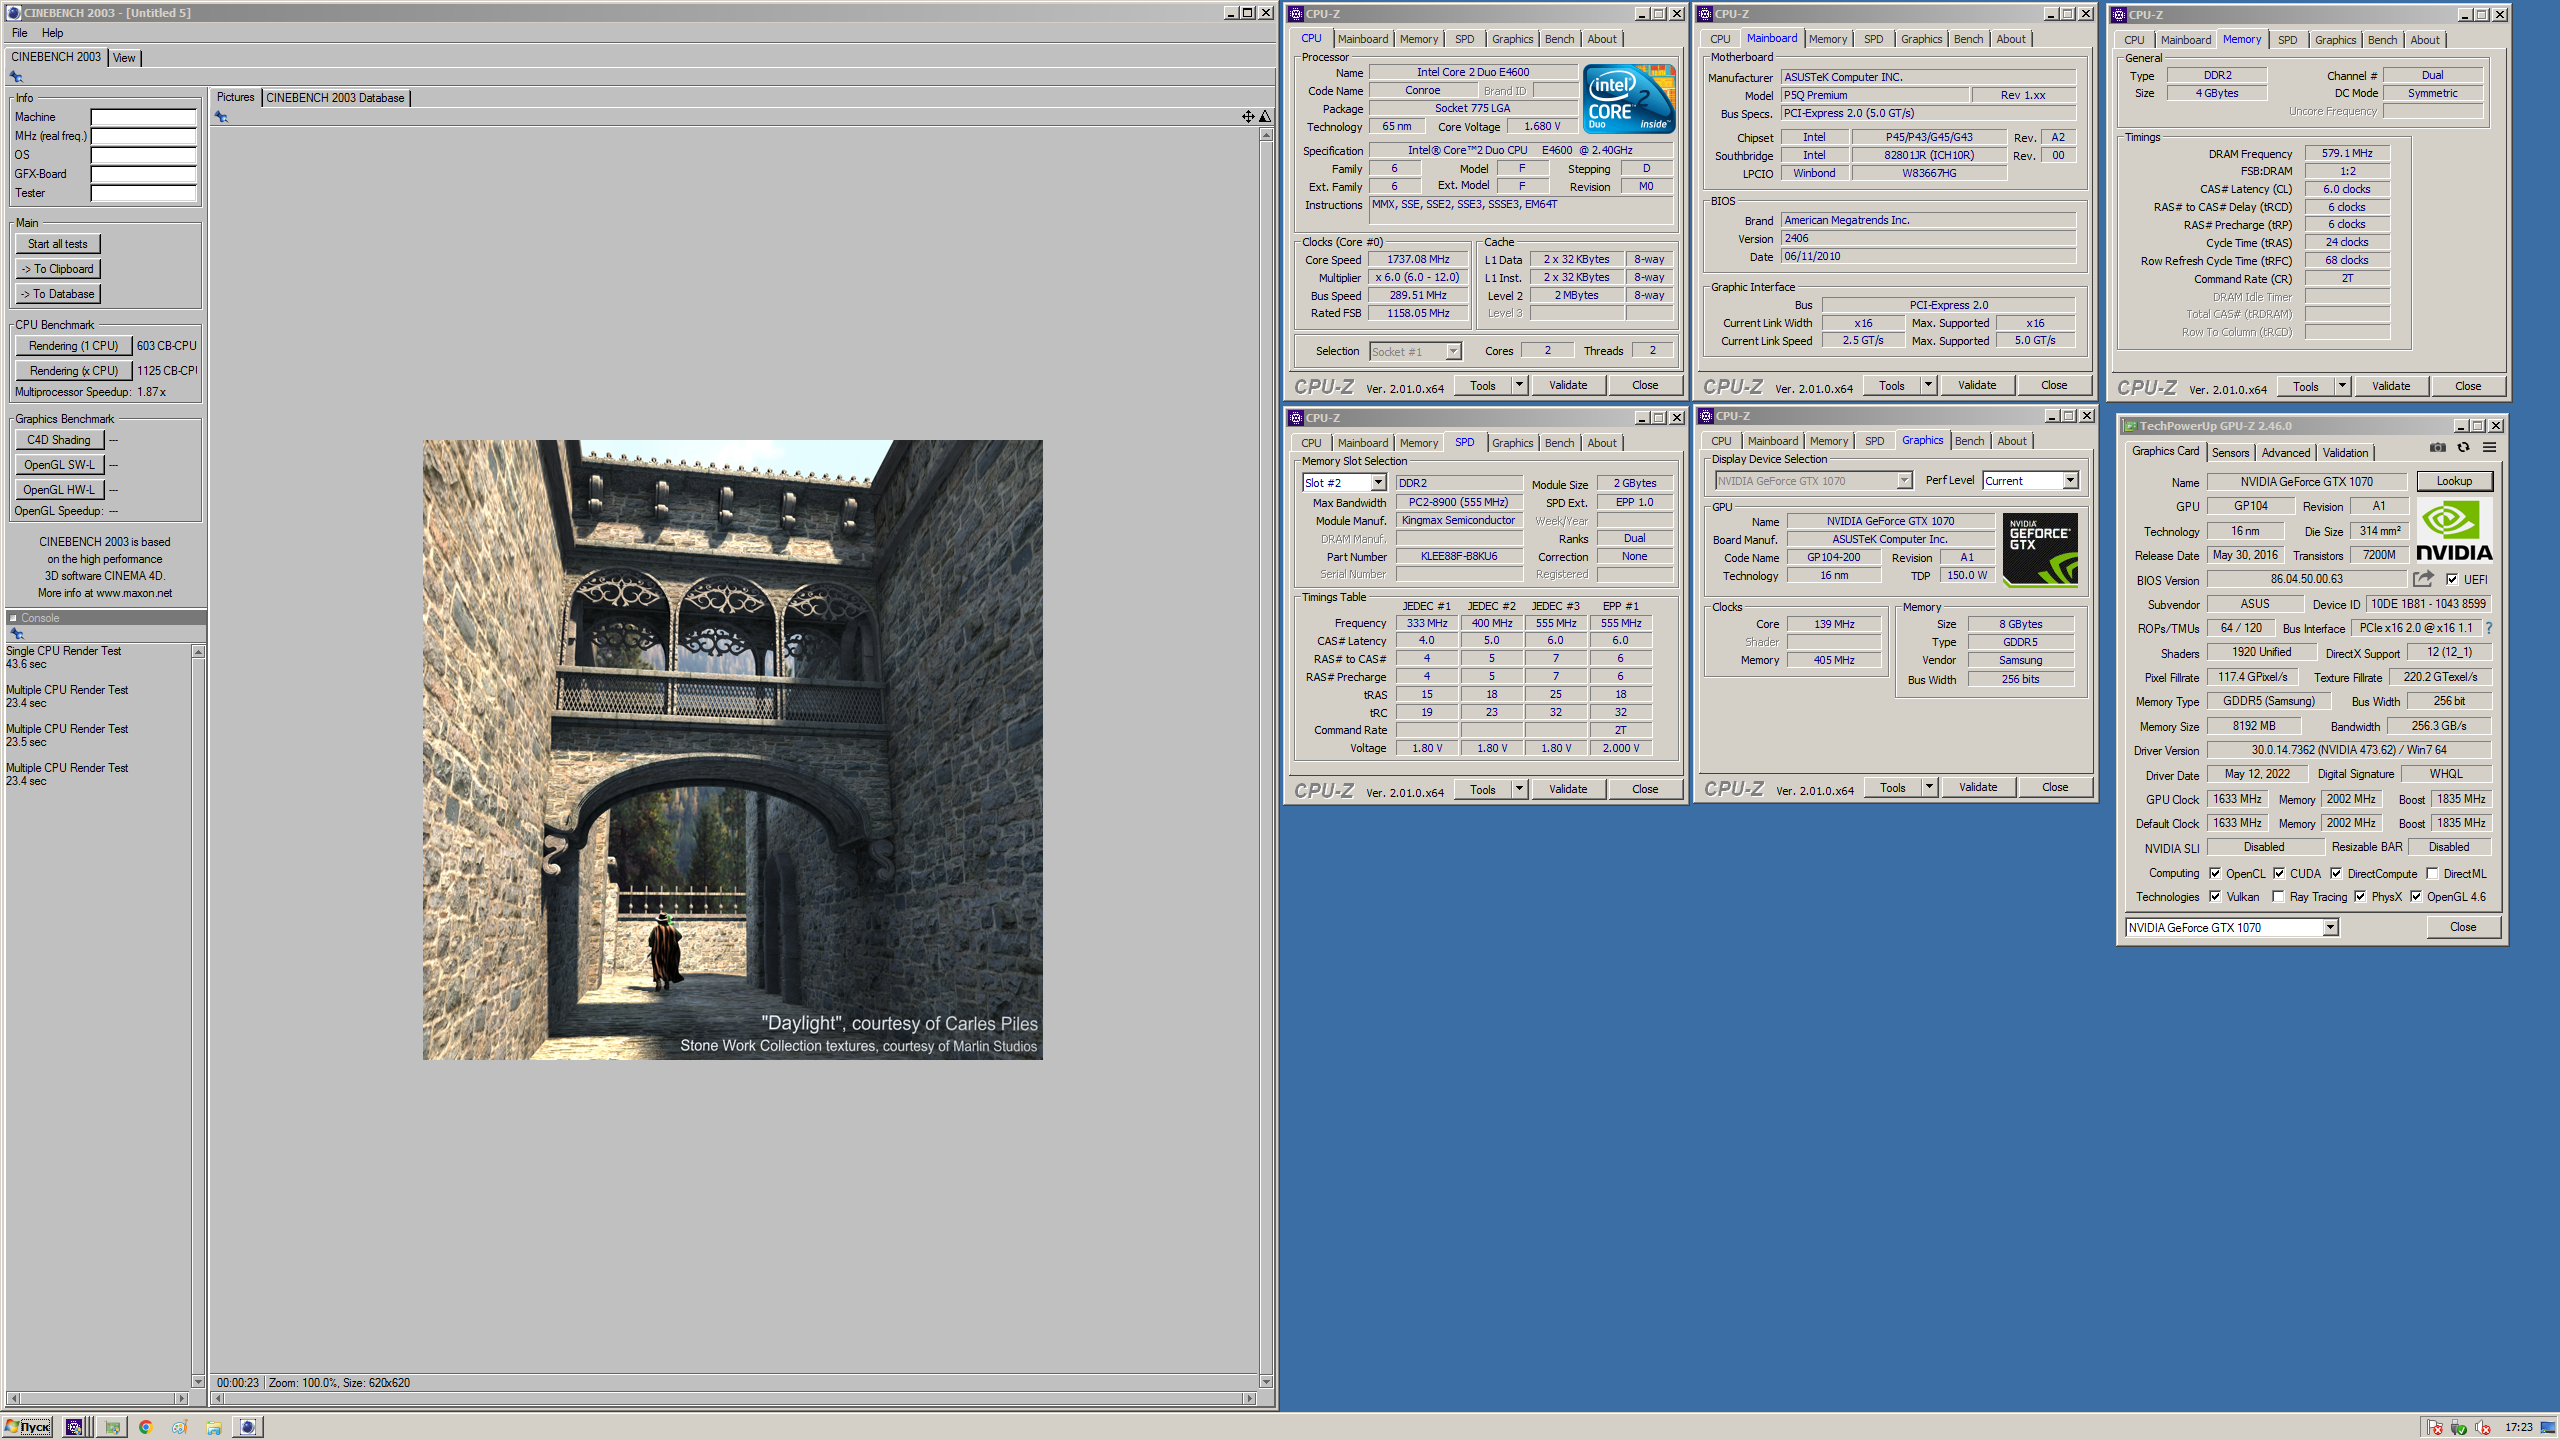Toggle the Ray Tracing checkbox
Viewport: 2560px width, 1440px height.
tap(2278, 897)
